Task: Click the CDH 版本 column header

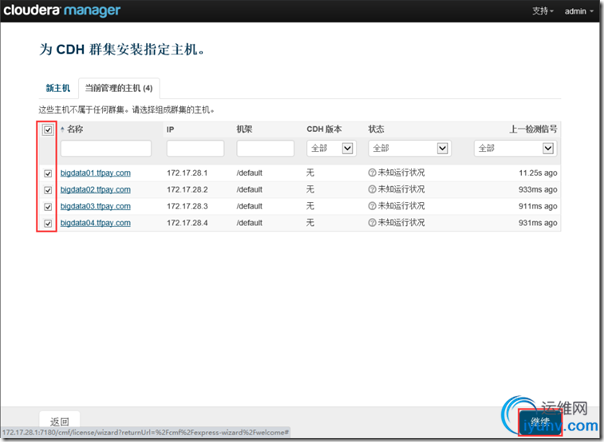Action: point(324,129)
